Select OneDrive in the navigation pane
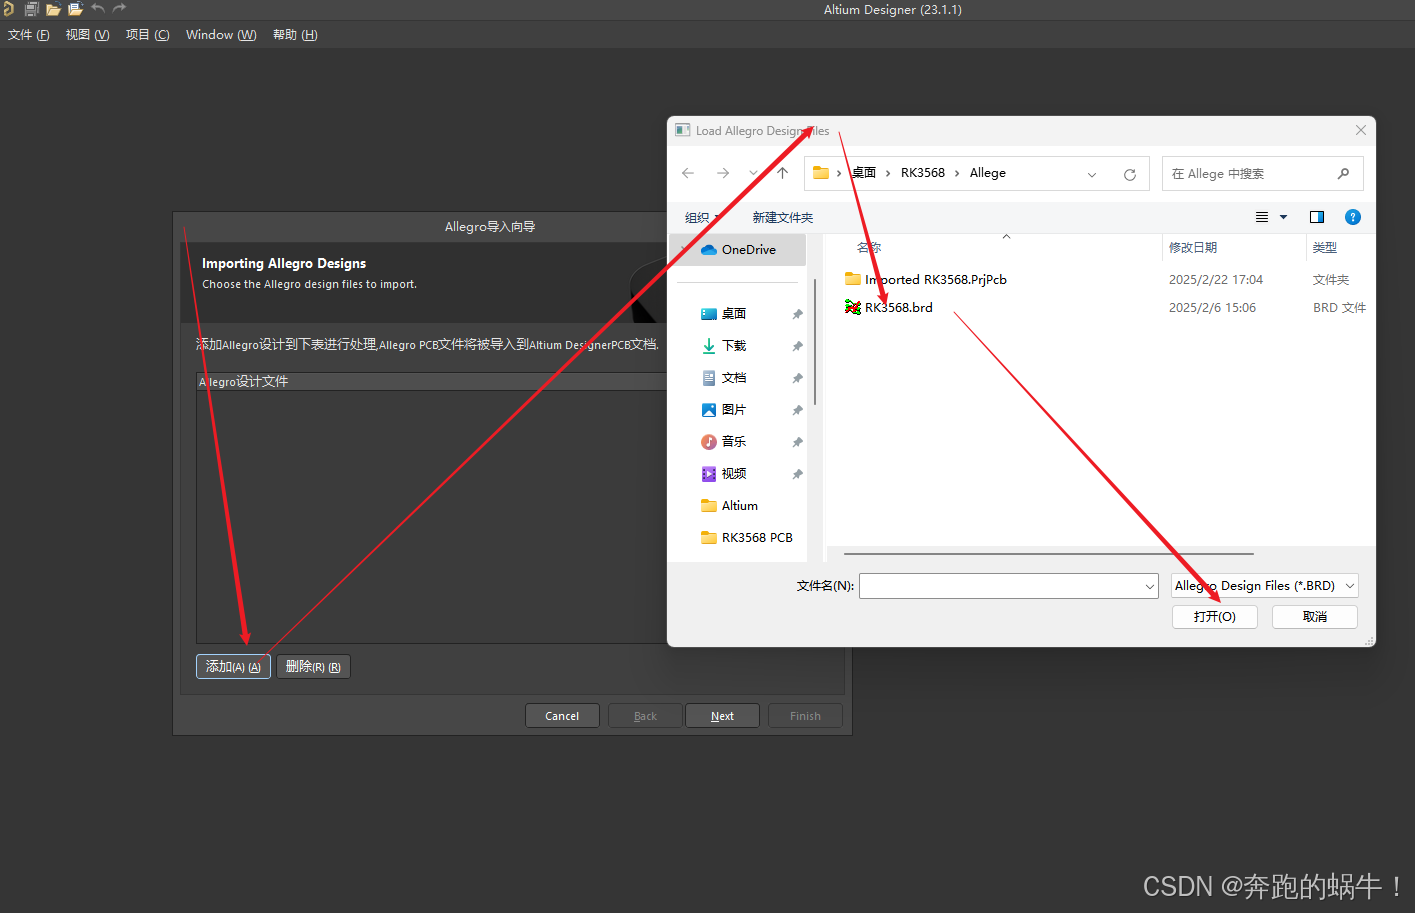Image resolution: width=1415 pixels, height=913 pixels. tap(739, 250)
